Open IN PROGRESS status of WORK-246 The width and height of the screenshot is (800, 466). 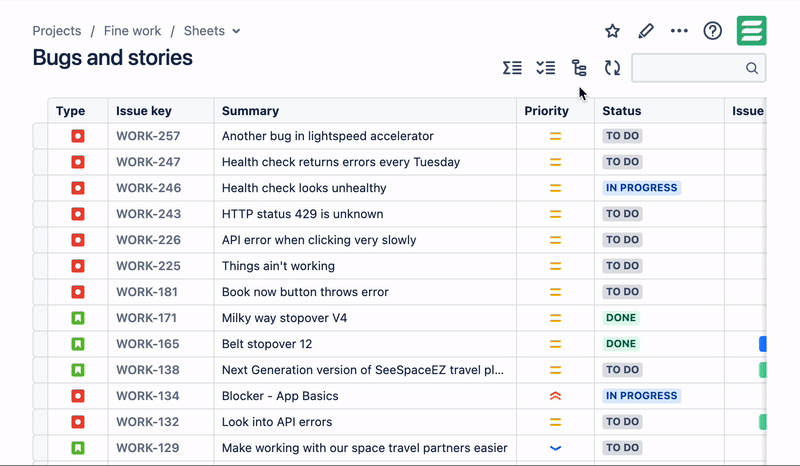tap(641, 188)
